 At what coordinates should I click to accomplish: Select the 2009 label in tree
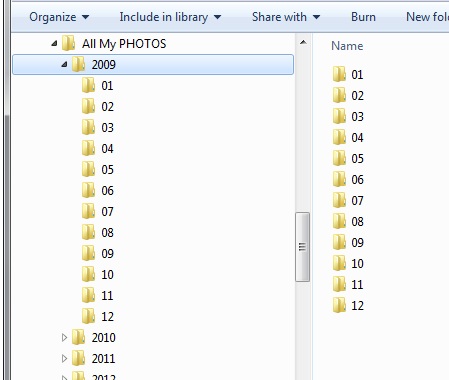click(104, 65)
